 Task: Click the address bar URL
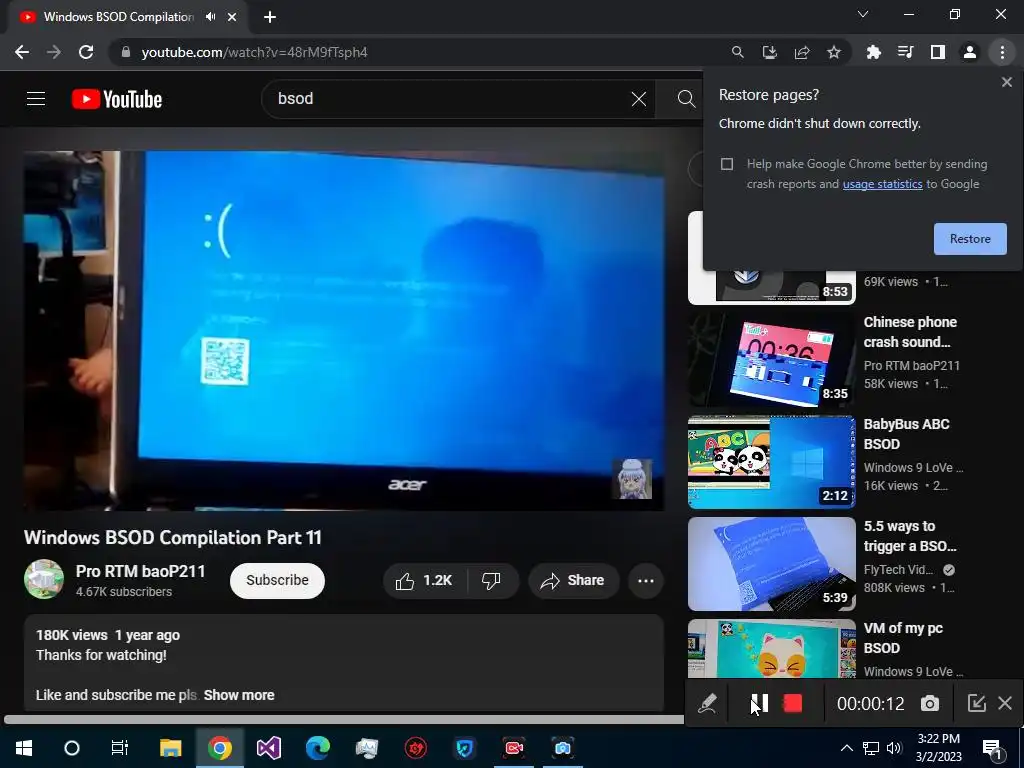pyautogui.click(x=254, y=52)
